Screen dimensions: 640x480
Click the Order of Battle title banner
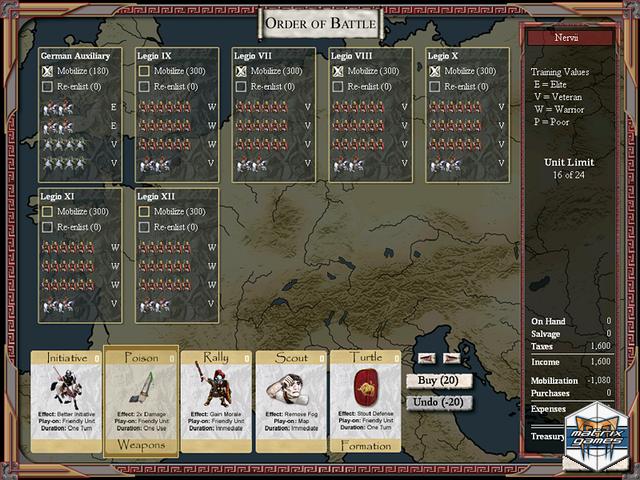[x=321, y=22]
